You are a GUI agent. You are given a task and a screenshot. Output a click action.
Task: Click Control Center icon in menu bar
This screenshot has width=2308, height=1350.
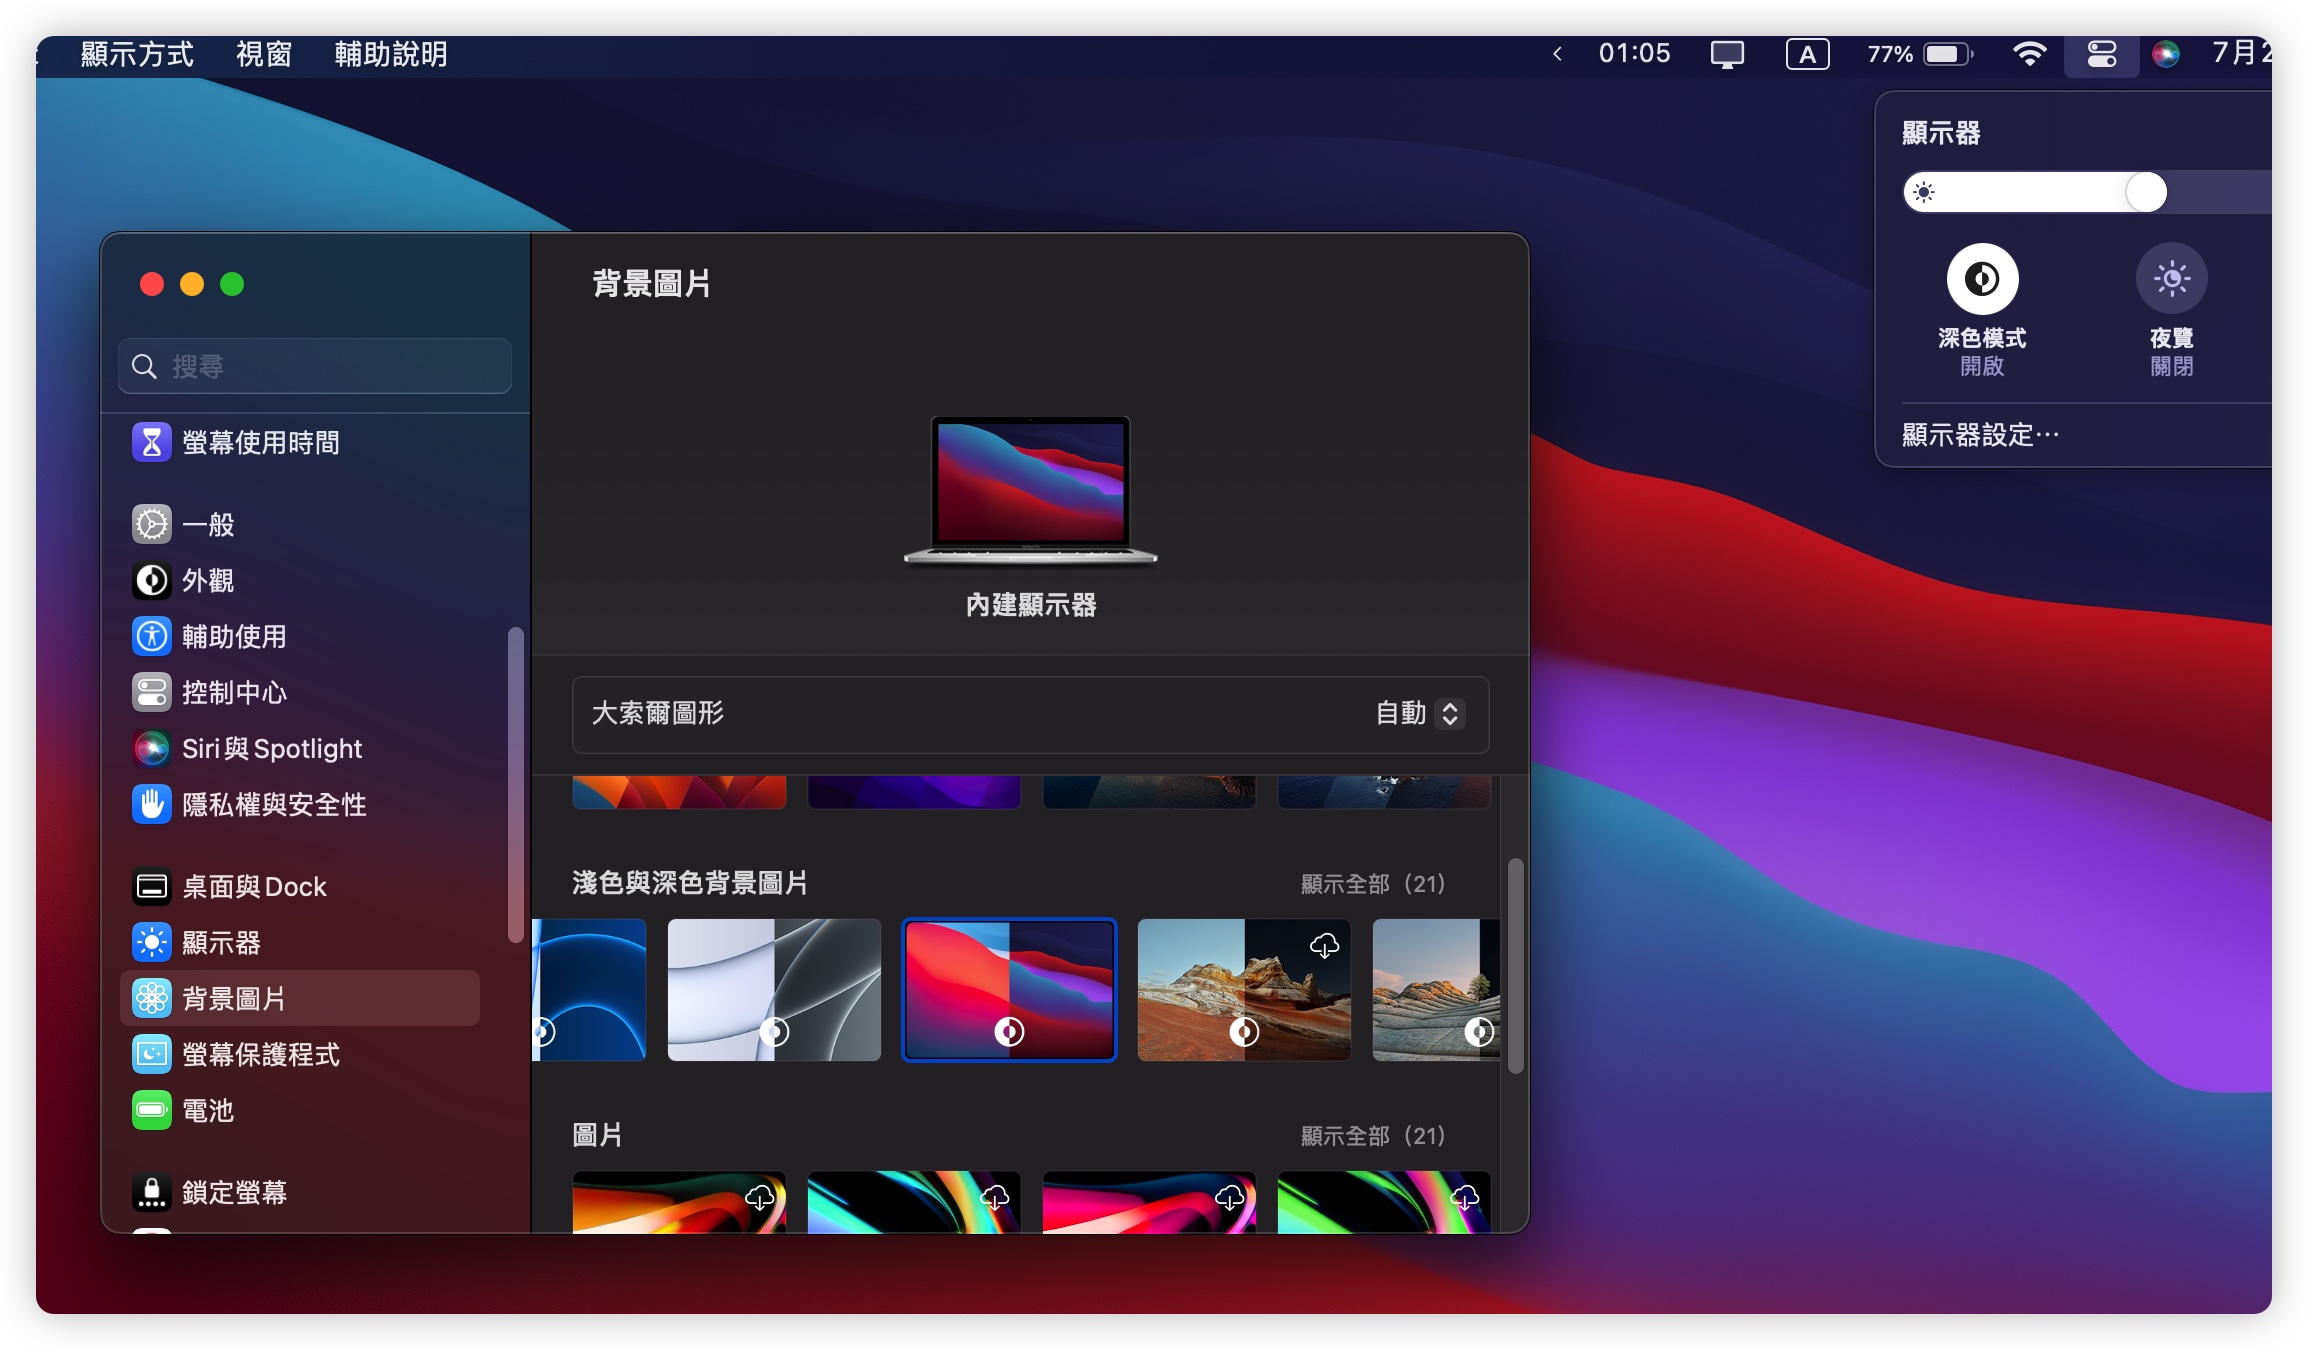(2101, 54)
